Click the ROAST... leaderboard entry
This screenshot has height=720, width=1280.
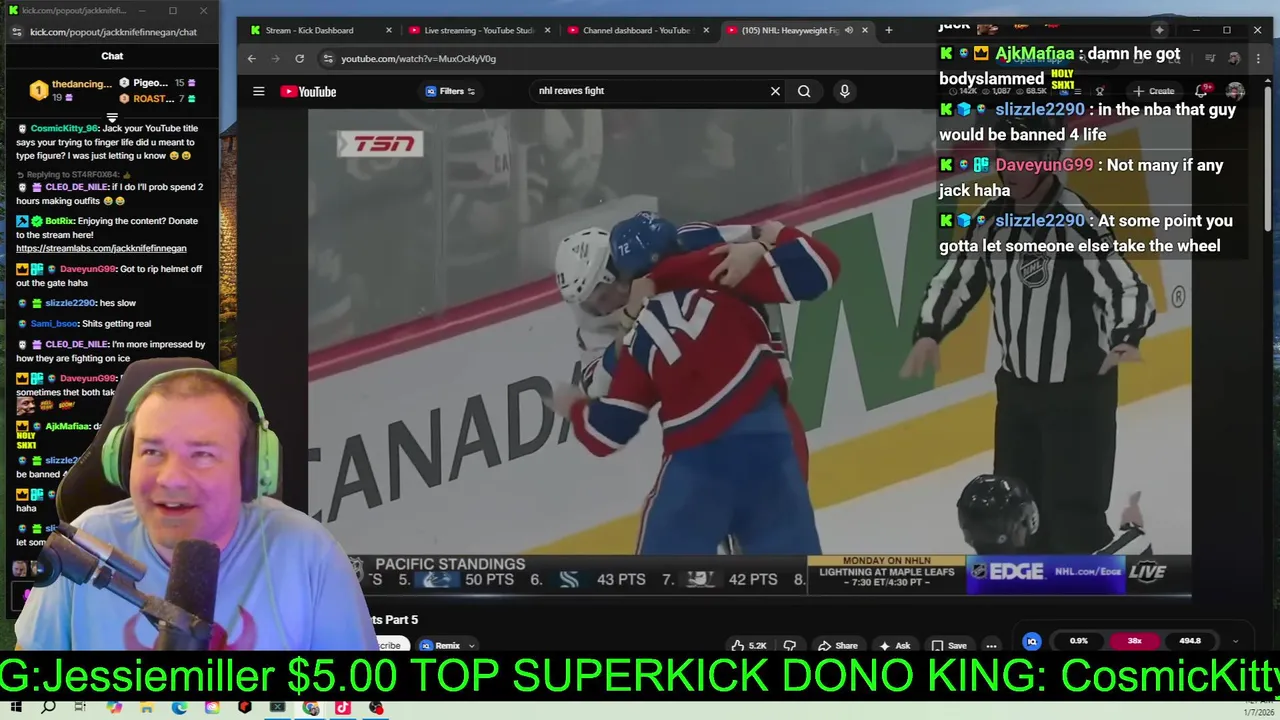156,99
